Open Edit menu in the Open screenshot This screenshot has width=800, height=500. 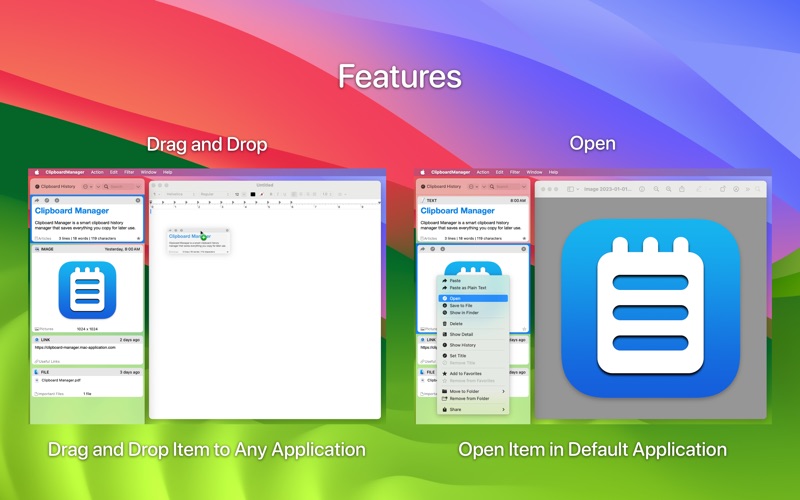[x=499, y=172]
